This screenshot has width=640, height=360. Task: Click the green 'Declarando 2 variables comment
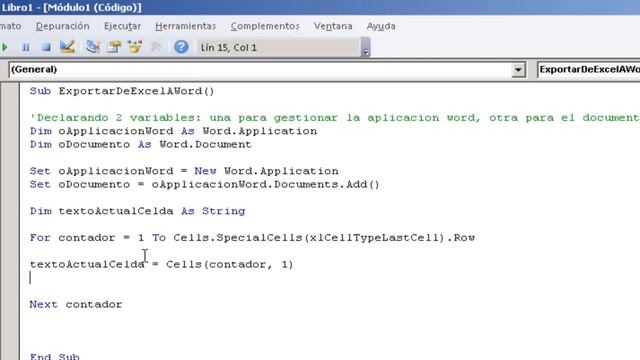pyautogui.click(x=335, y=118)
